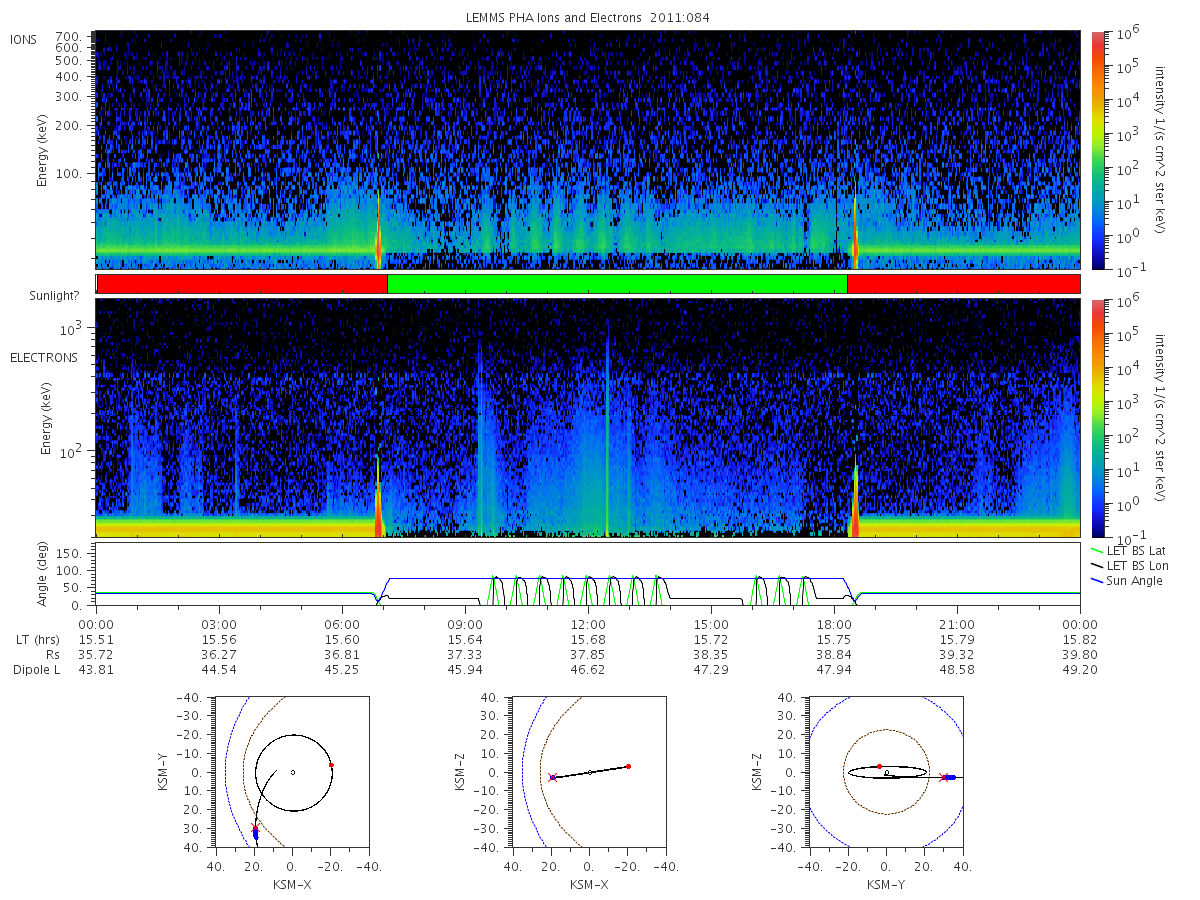1200x900 pixels.
Task: Click the "12:00" time tick label
Action: pos(588,625)
